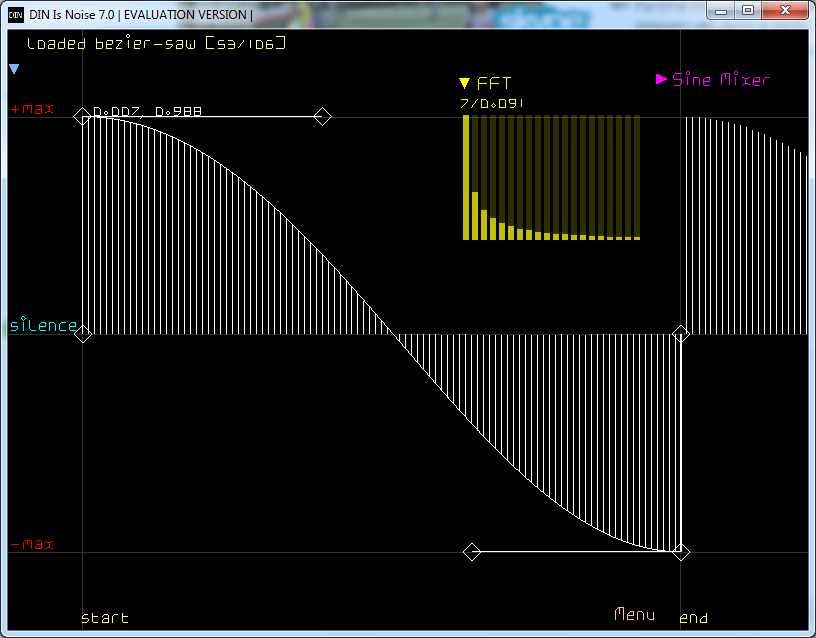The width and height of the screenshot is (816, 638).
Task: Click the yellow 'end' marker label
Action: (x=694, y=618)
